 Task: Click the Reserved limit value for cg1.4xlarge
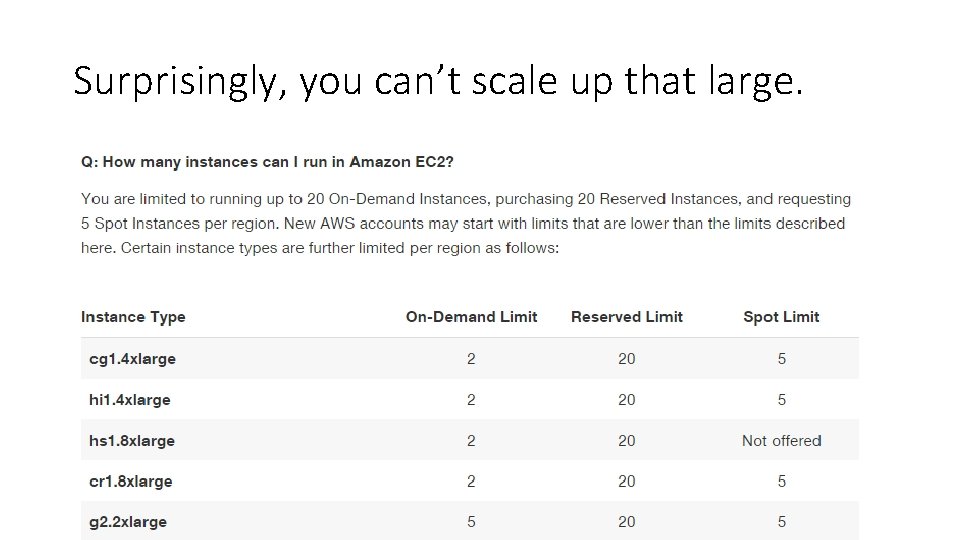coord(626,359)
